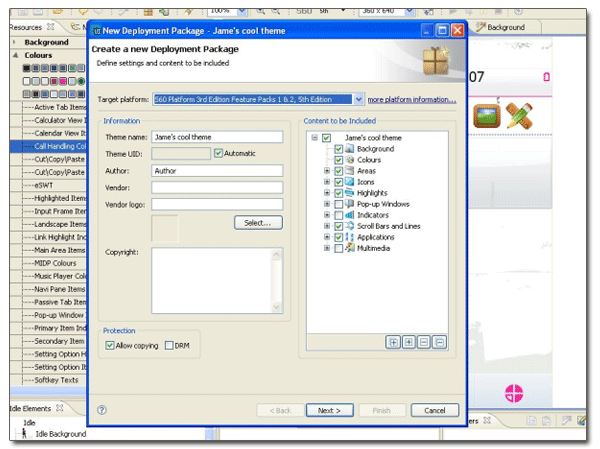Expand the Highlights tree node
This screenshot has height=449, width=600.
coord(327,193)
